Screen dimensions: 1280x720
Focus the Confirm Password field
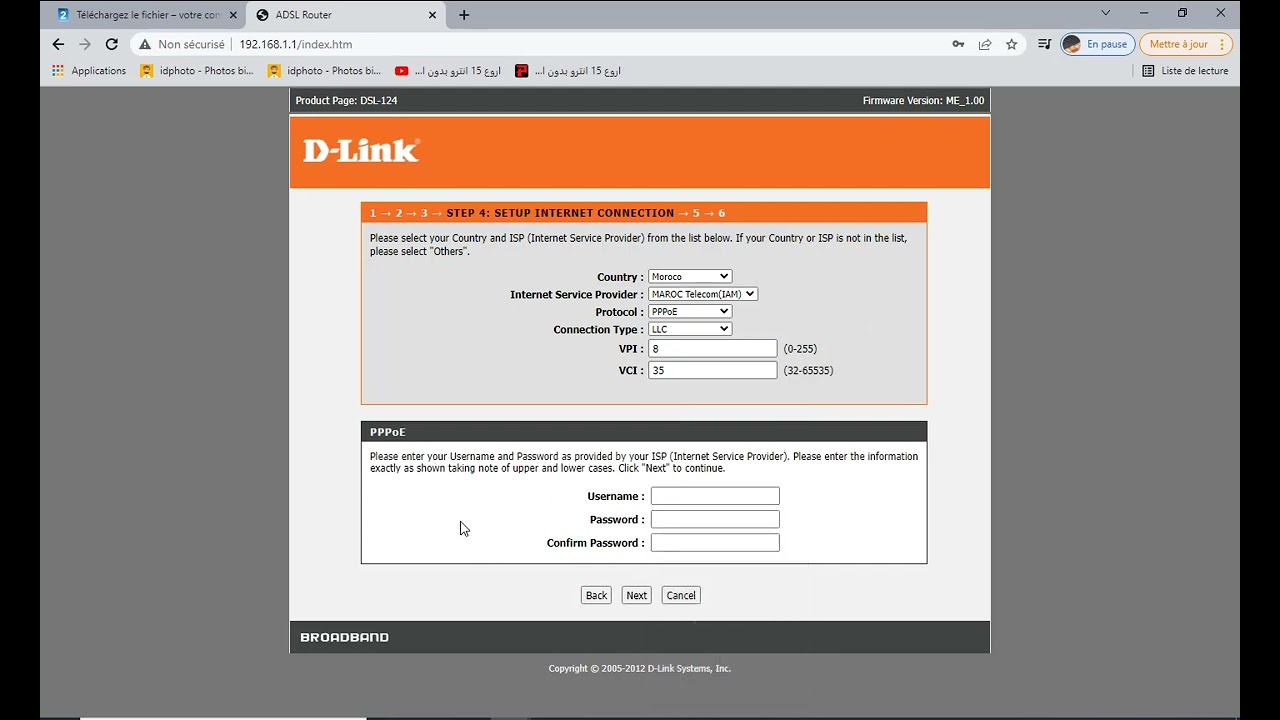click(x=715, y=543)
